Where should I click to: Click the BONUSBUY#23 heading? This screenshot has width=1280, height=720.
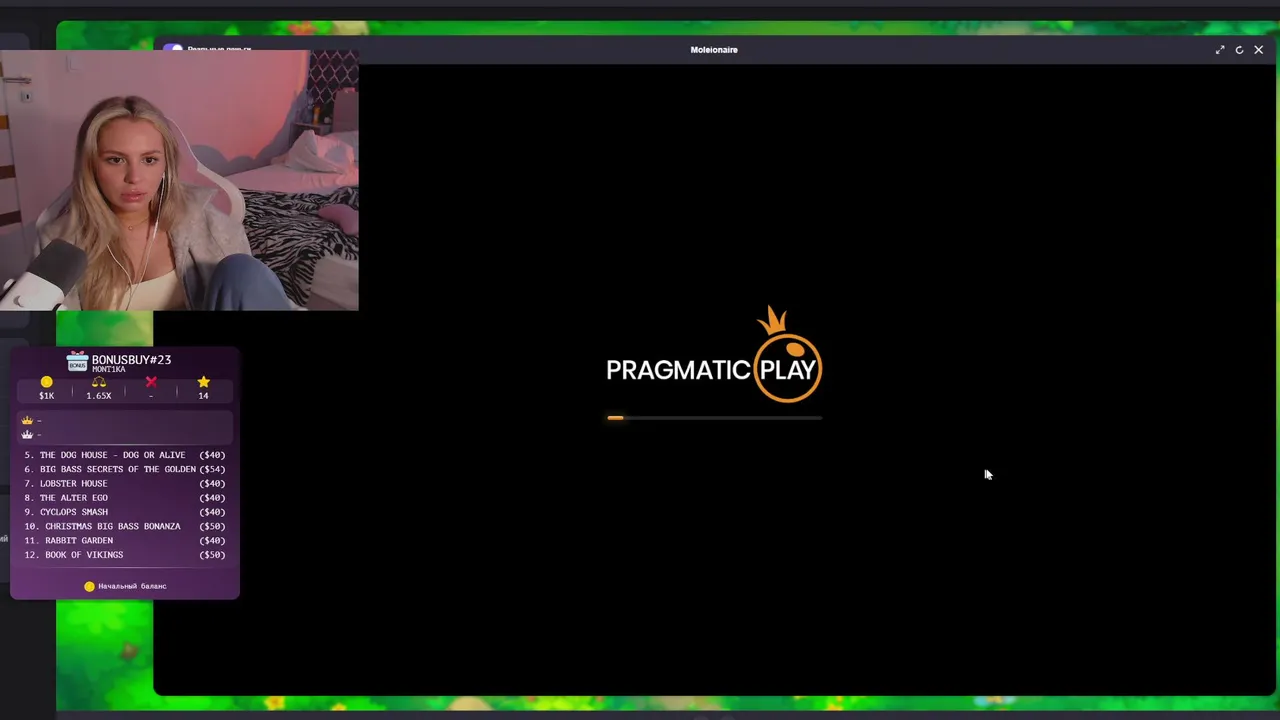click(131, 359)
